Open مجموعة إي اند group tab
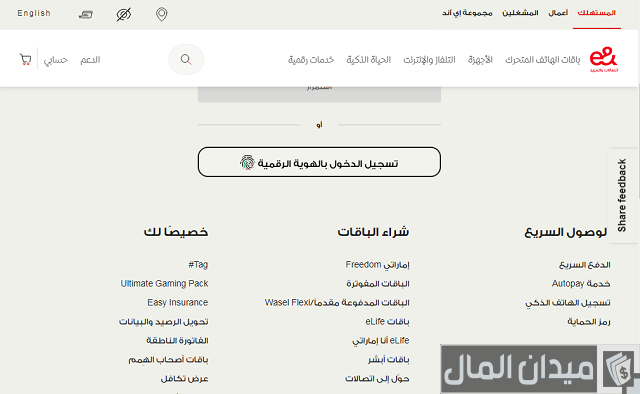 [467, 13]
